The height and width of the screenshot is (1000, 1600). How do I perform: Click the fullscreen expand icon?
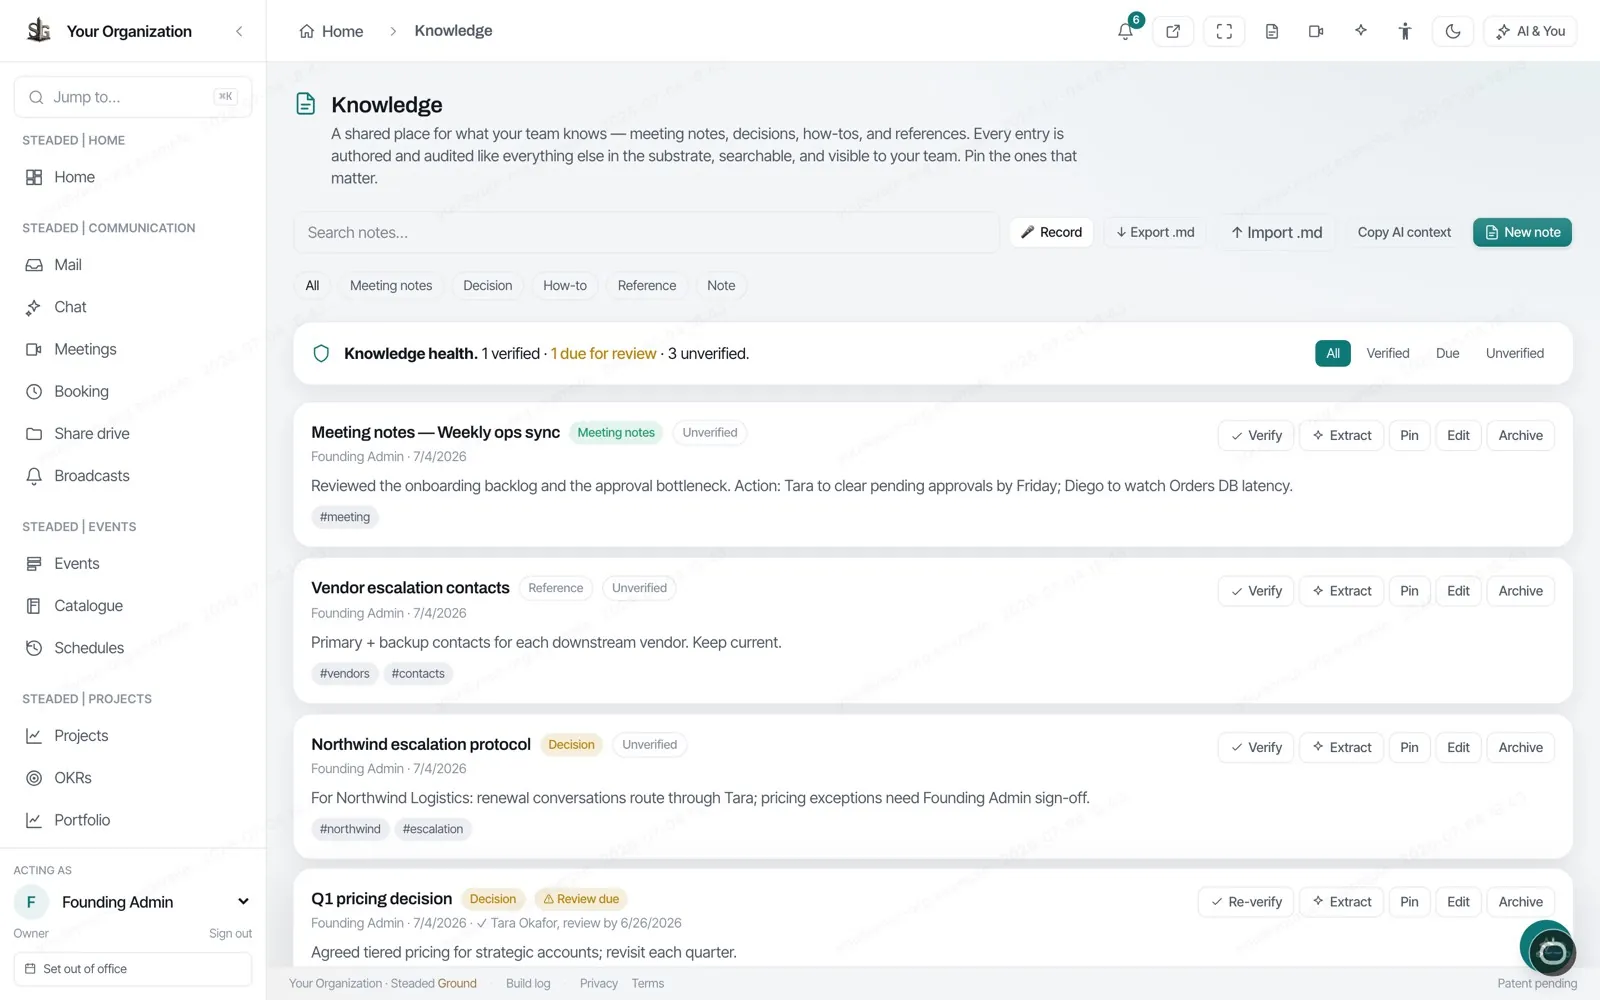(x=1224, y=31)
